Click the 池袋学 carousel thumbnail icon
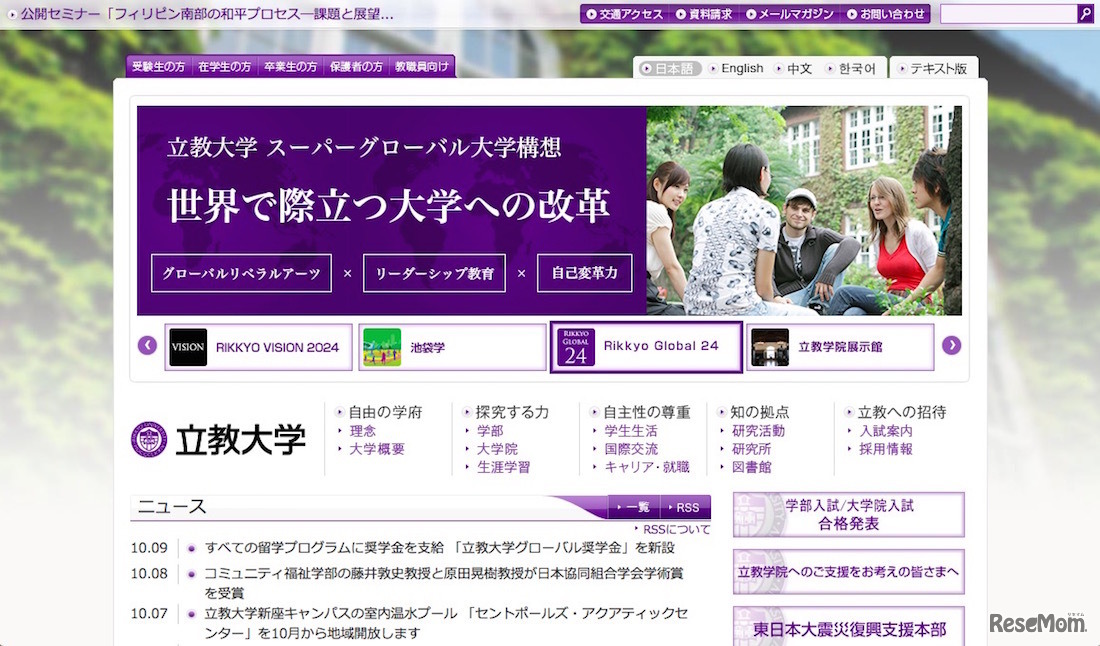Screen dimensions: 1100x646 384,348
